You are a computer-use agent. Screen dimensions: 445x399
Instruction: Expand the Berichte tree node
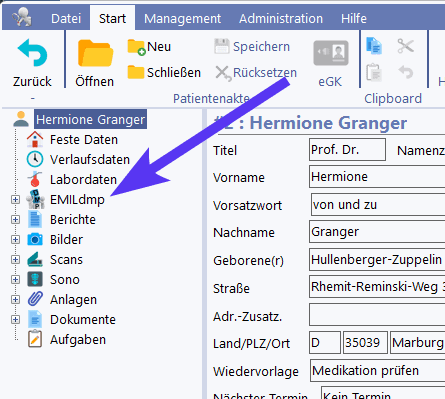tap(15, 219)
